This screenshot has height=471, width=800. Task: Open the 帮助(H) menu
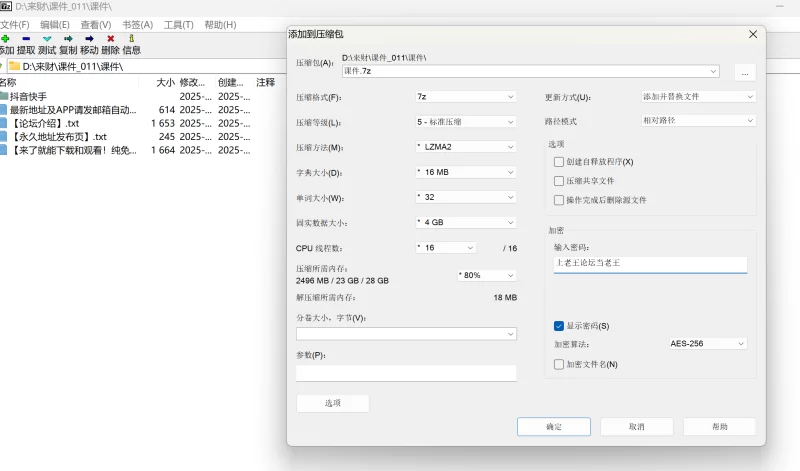coord(220,24)
